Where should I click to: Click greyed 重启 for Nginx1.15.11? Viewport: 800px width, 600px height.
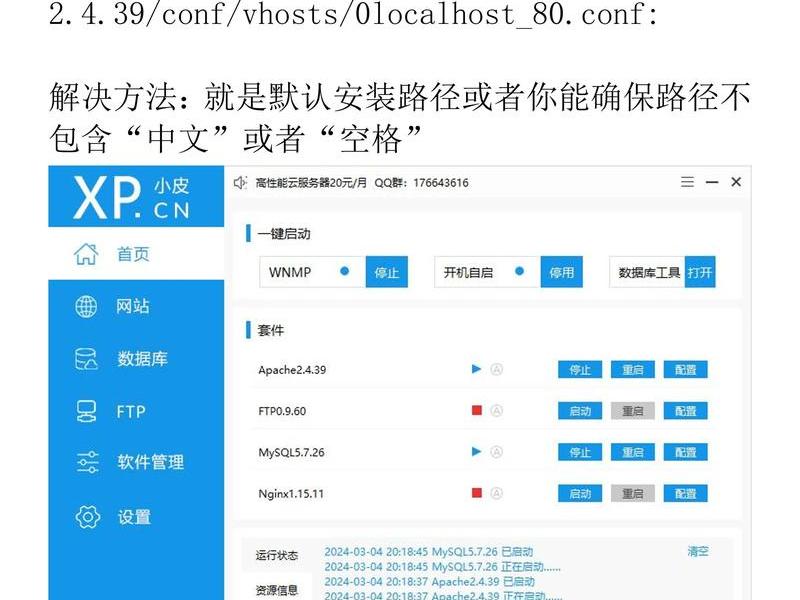click(x=633, y=493)
